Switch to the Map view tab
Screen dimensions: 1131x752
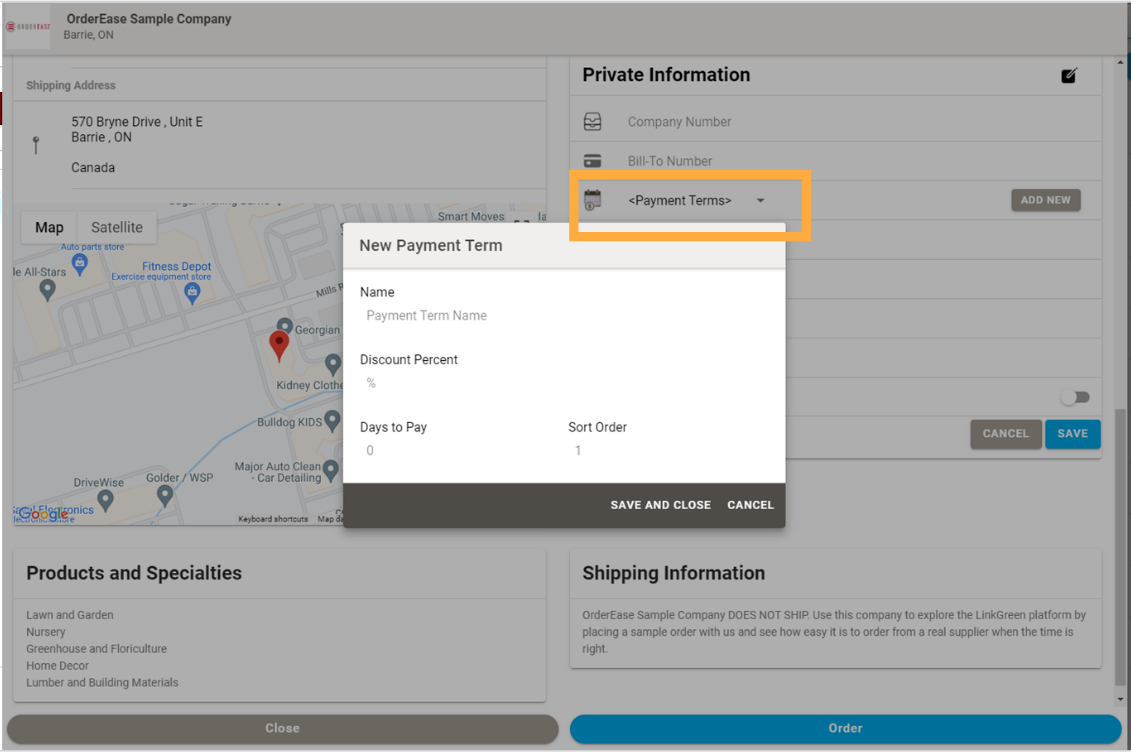click(x=48, y=227)
